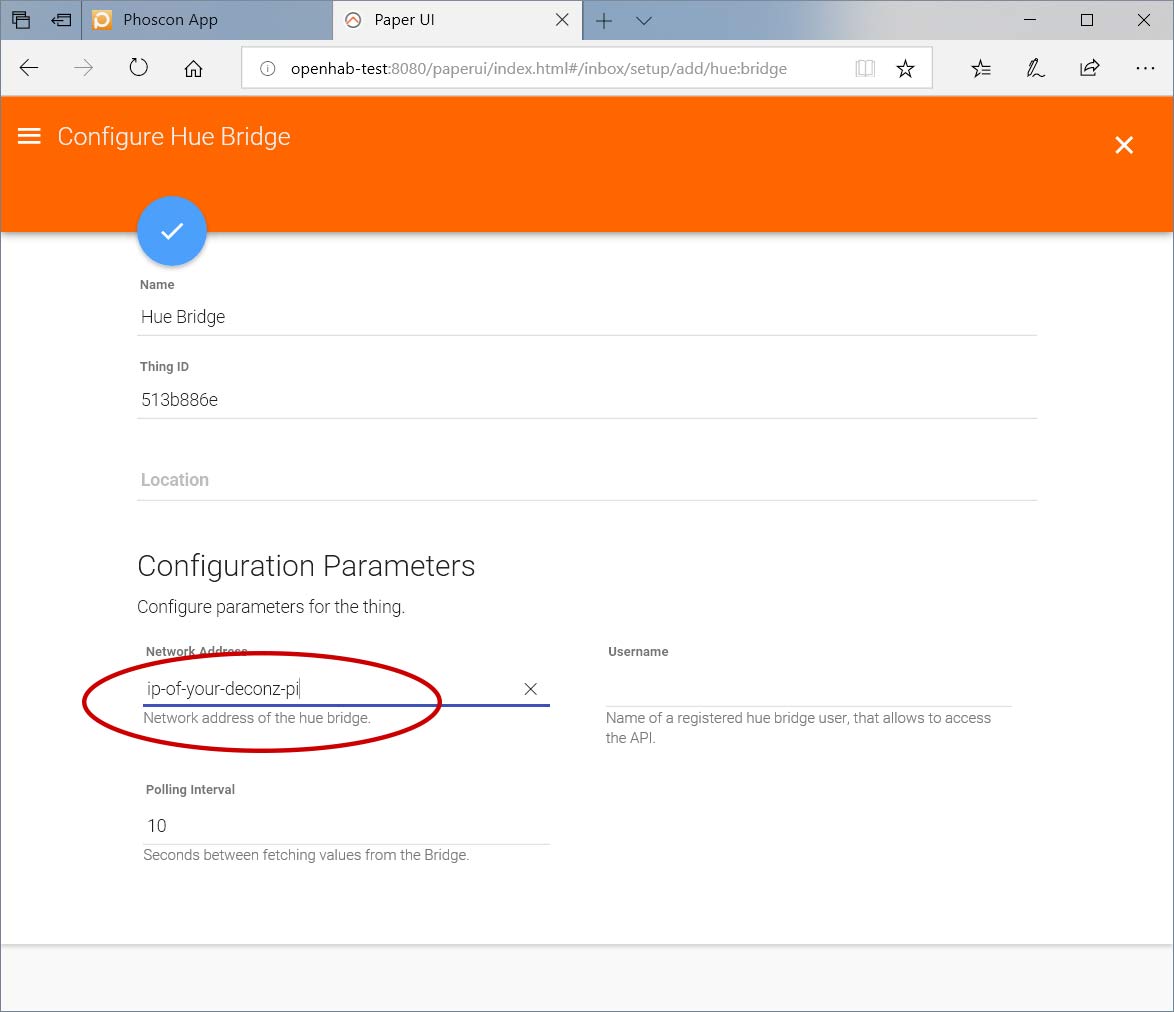Go back to previous page
The width and height of the screenshot is (1174, 1012).
pyautogui.click(x=29, y=68)
